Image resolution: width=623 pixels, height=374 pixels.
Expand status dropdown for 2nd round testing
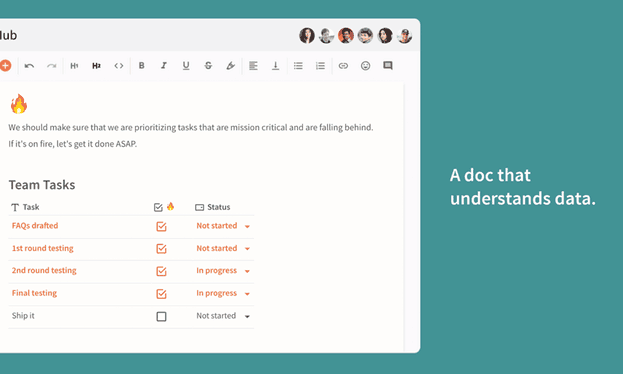[x=247, y=271]
